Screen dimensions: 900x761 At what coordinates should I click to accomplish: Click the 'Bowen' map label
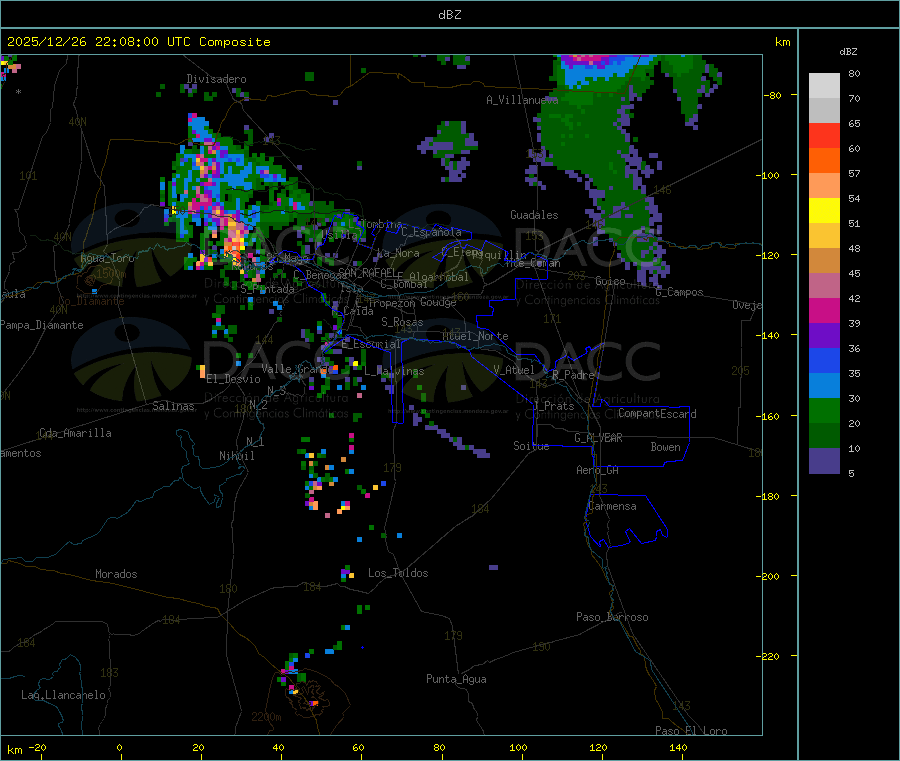pos(666,447)
